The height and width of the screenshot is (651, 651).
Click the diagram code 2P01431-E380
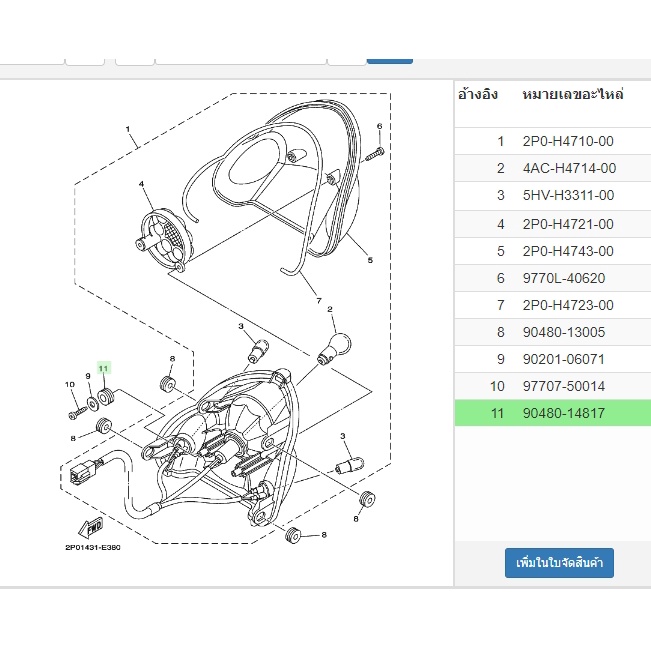point(93,548)
